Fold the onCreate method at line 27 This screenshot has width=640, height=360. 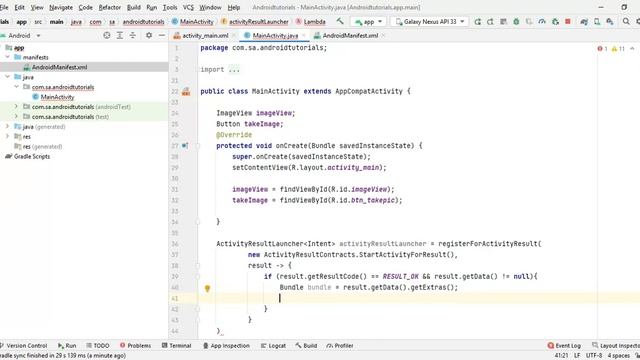pos(198,146)
